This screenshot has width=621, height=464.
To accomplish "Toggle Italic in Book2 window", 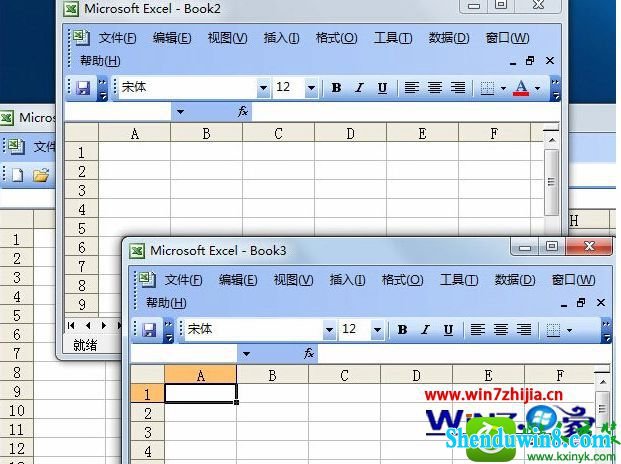I will [x=359, y=87].
